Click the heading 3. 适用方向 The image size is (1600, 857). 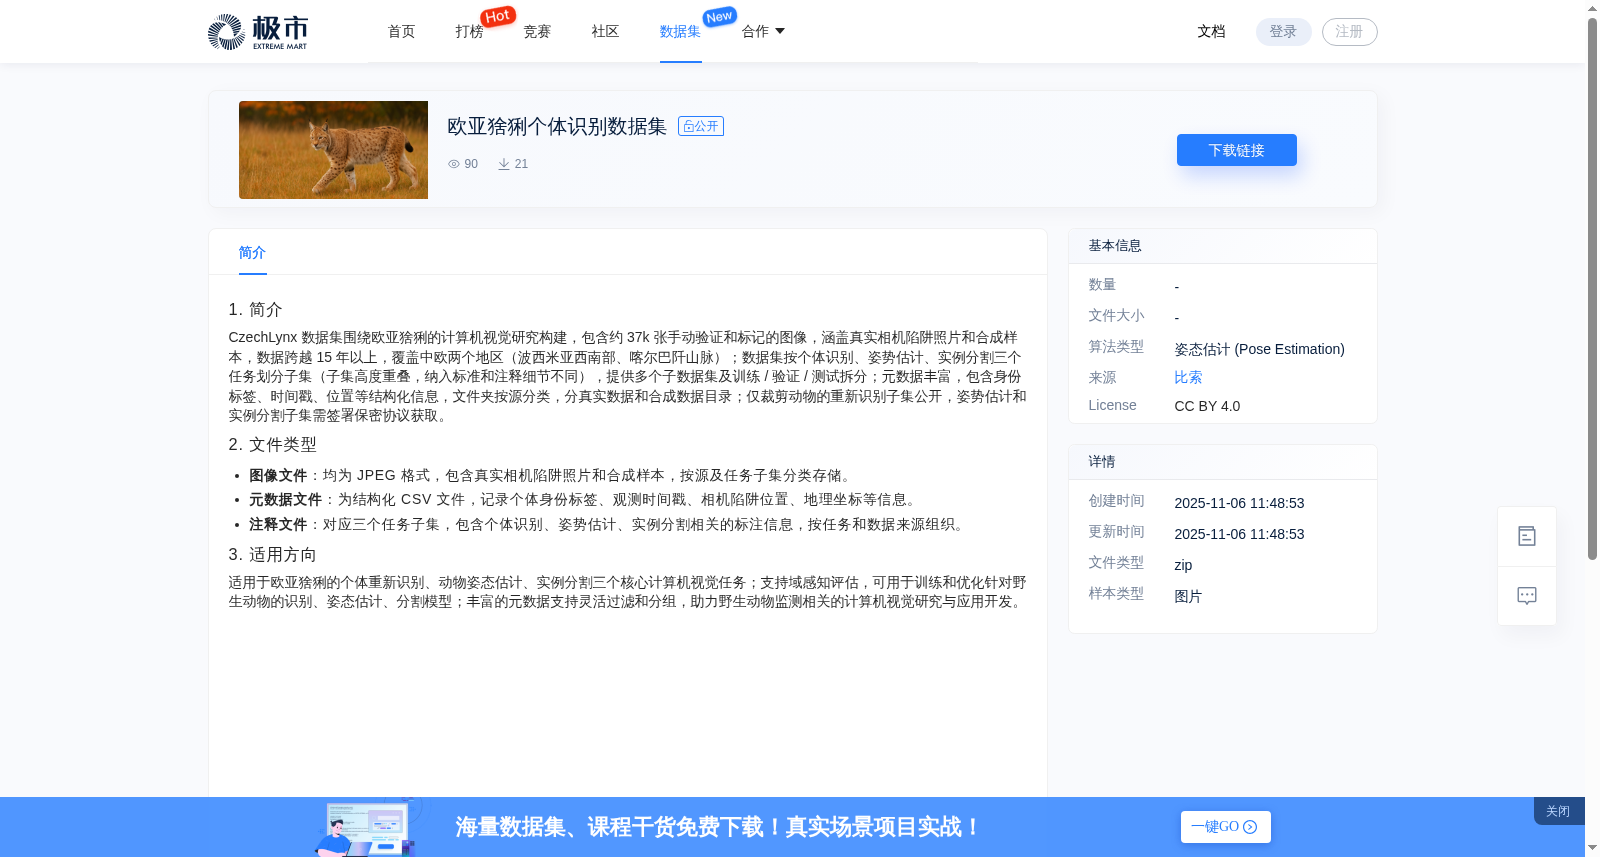(x=272, y=555)
